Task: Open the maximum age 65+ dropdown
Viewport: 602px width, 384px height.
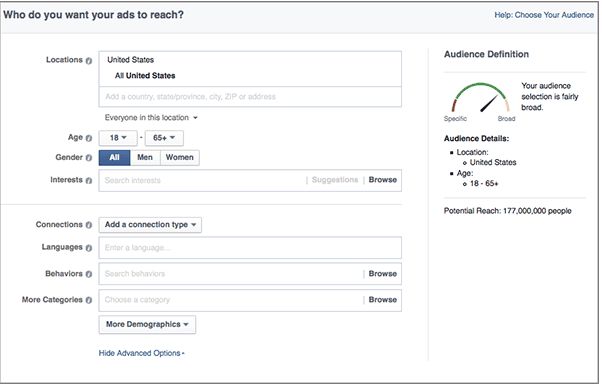Action: coord(164,138)
